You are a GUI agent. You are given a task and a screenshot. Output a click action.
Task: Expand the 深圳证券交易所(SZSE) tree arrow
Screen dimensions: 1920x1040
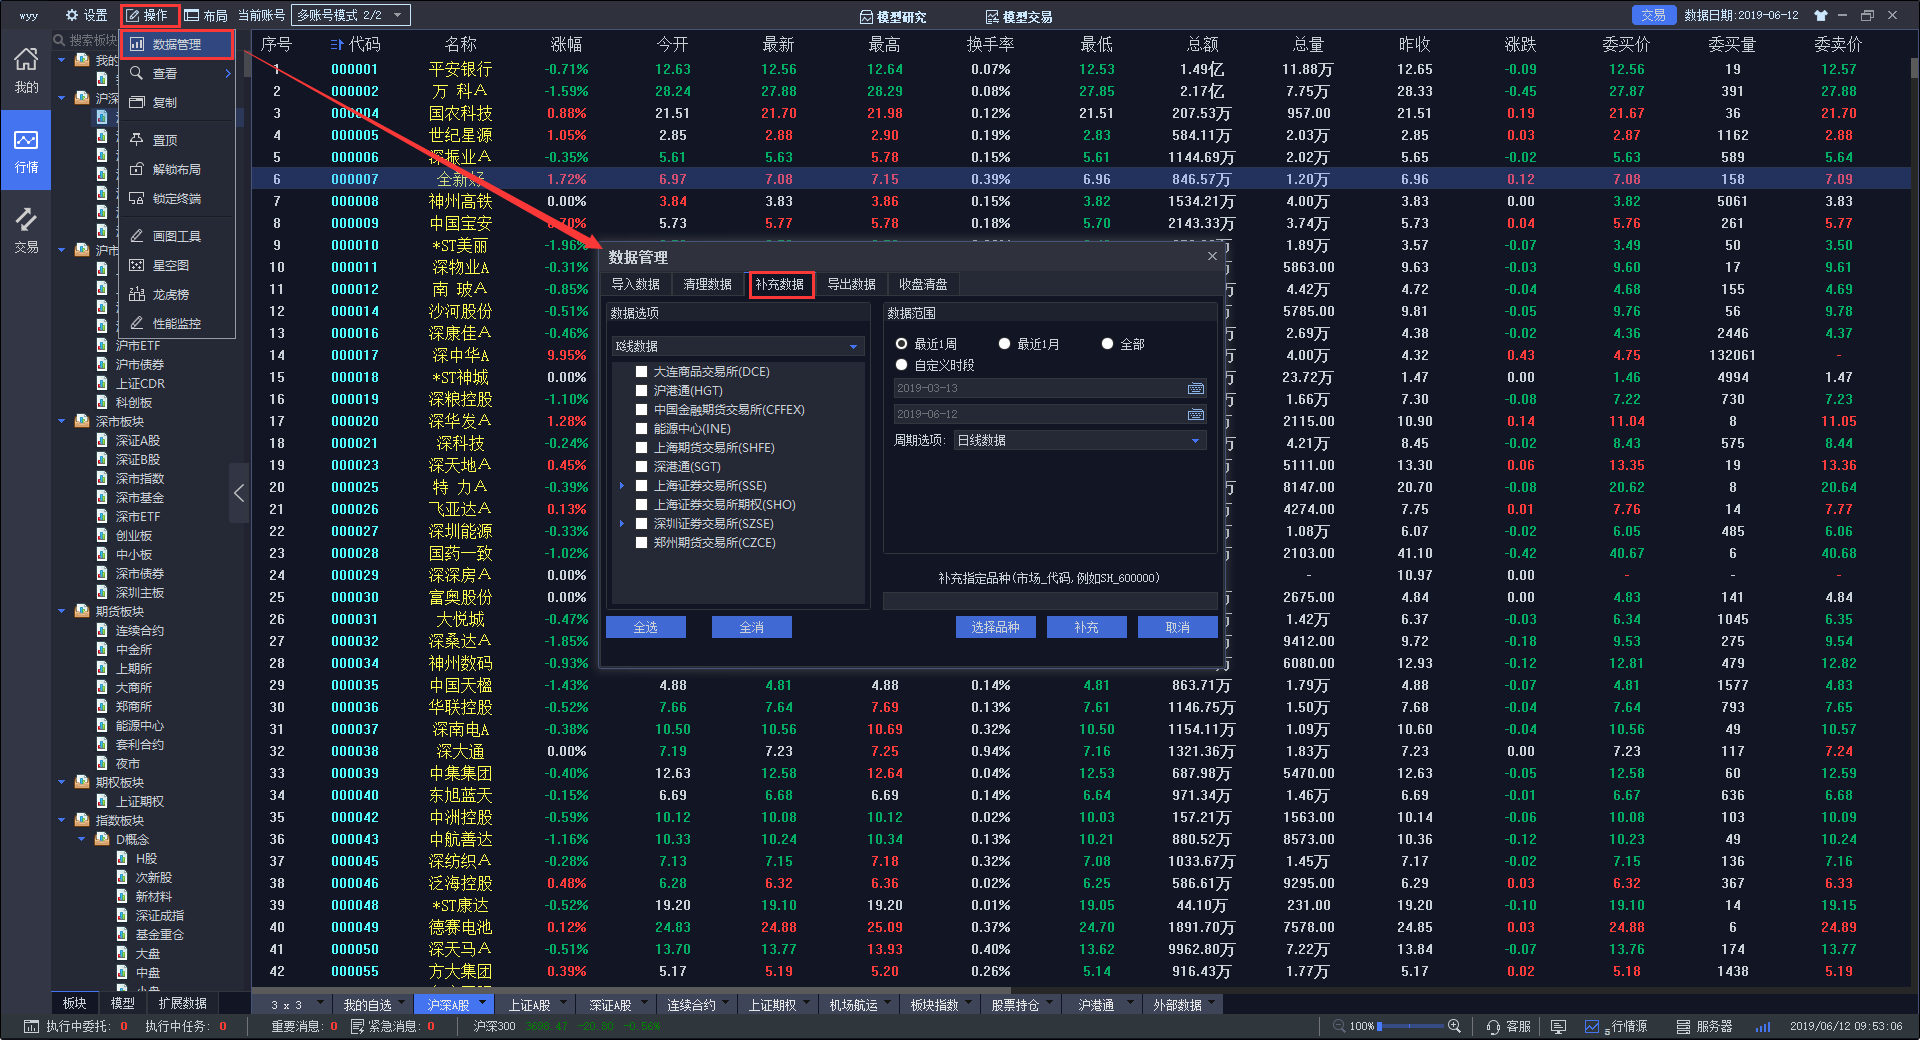[x=621, y=524]
